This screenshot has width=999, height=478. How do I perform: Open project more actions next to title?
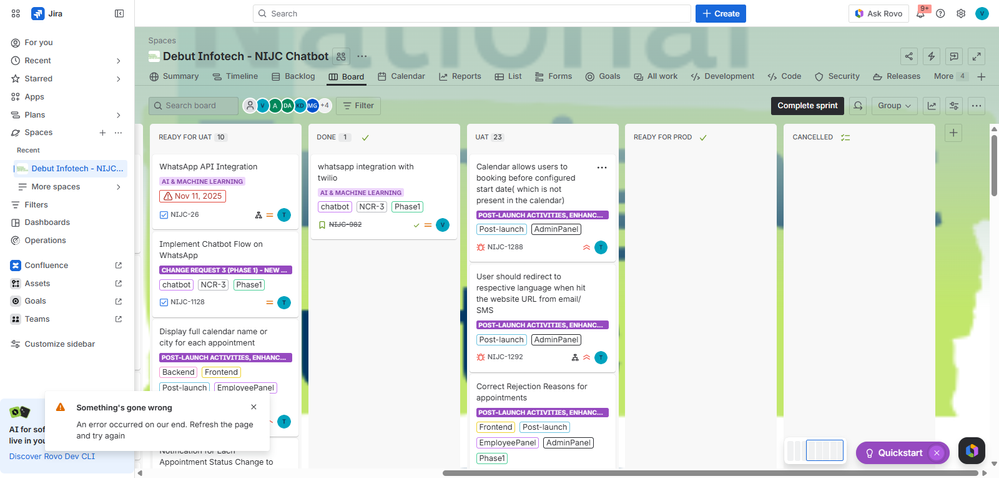[x=362, y=56]
